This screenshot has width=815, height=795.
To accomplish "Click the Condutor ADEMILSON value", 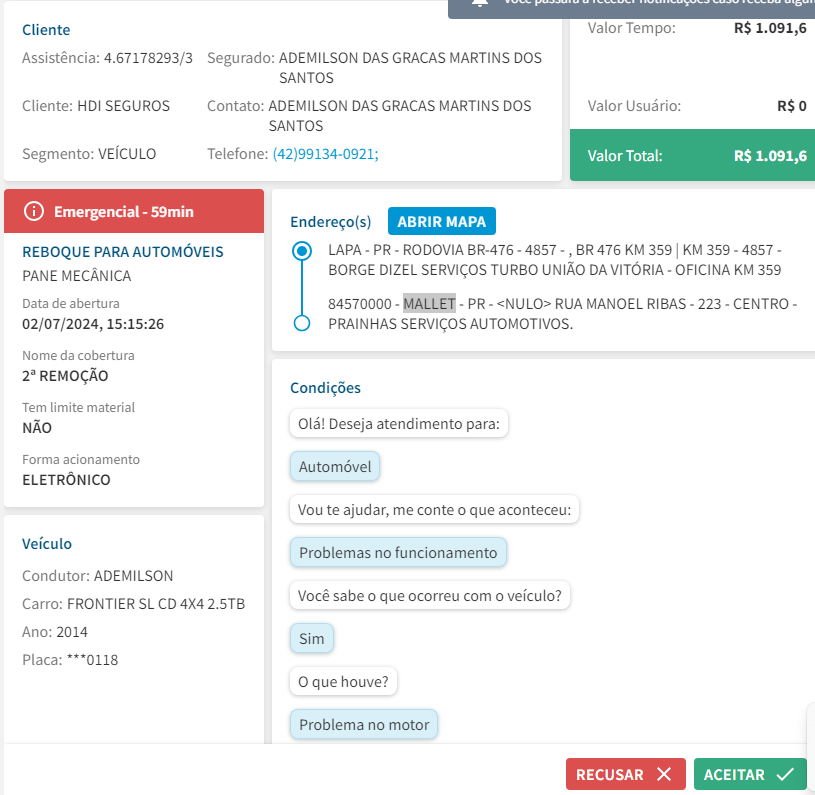I will click(134, 576).
